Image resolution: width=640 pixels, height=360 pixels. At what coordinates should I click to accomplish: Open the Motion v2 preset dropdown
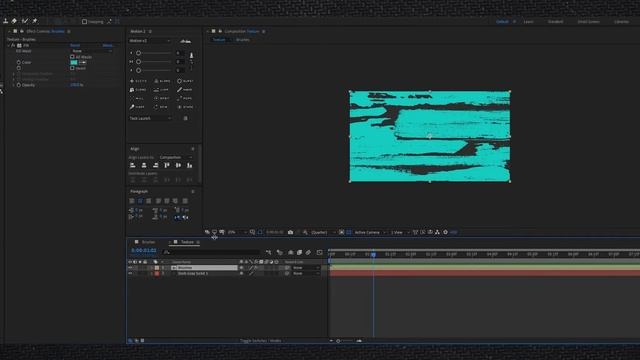pos(150,41)
